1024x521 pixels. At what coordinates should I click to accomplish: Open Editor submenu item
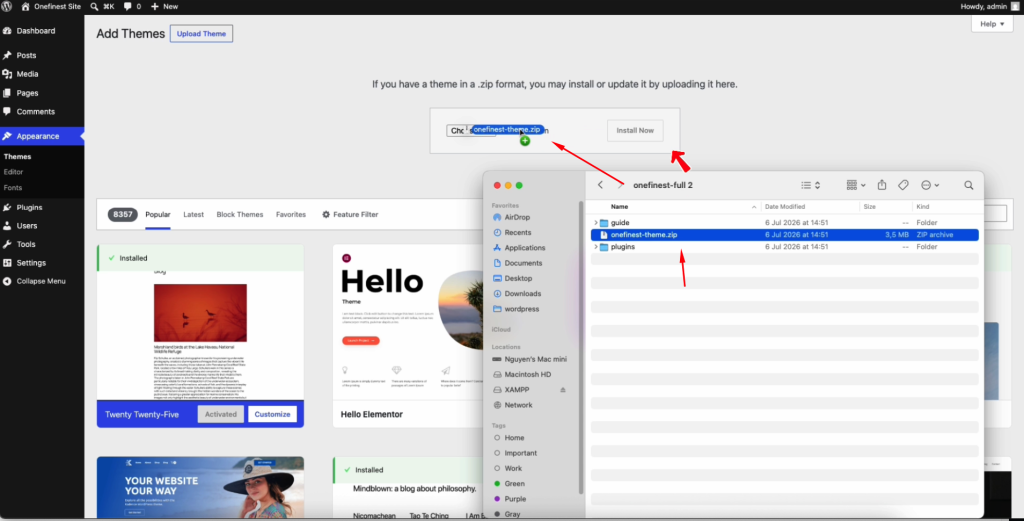coord(14,172)
